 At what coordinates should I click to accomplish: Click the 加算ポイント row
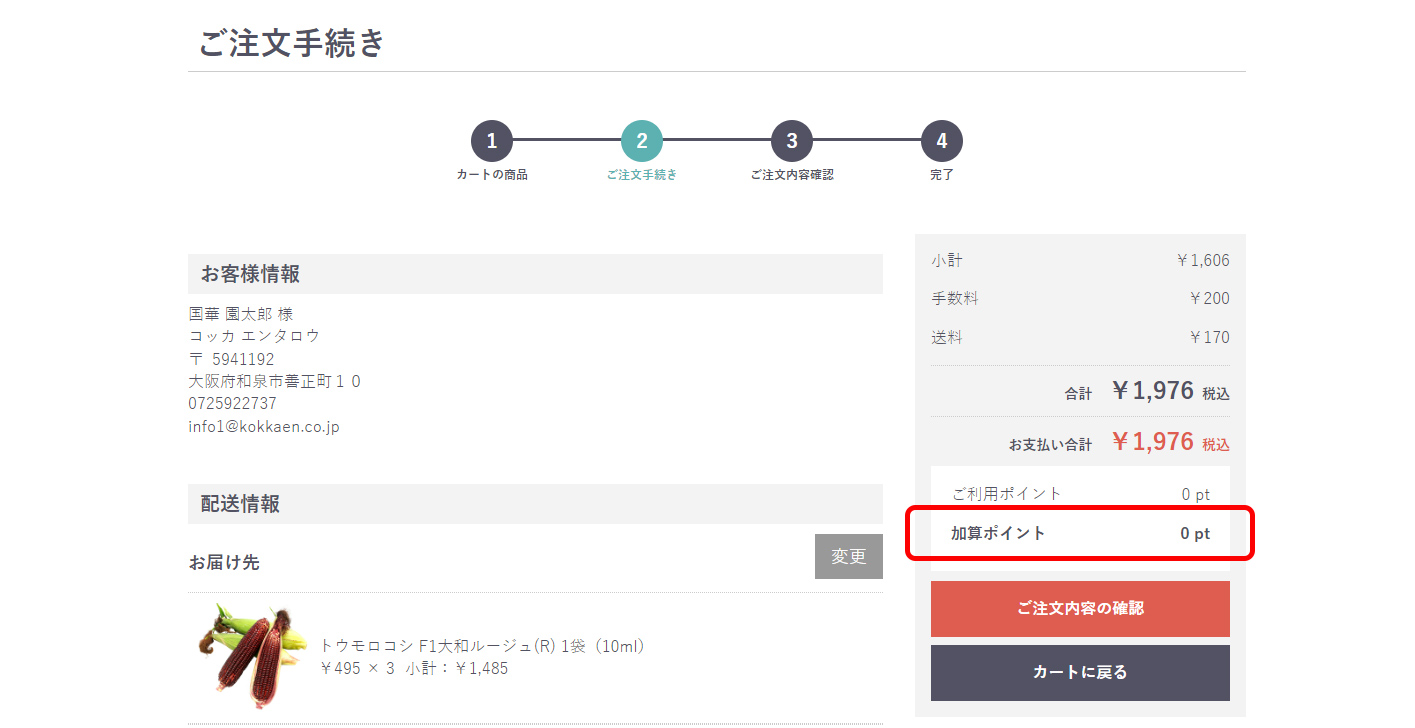pos(1080,534)
